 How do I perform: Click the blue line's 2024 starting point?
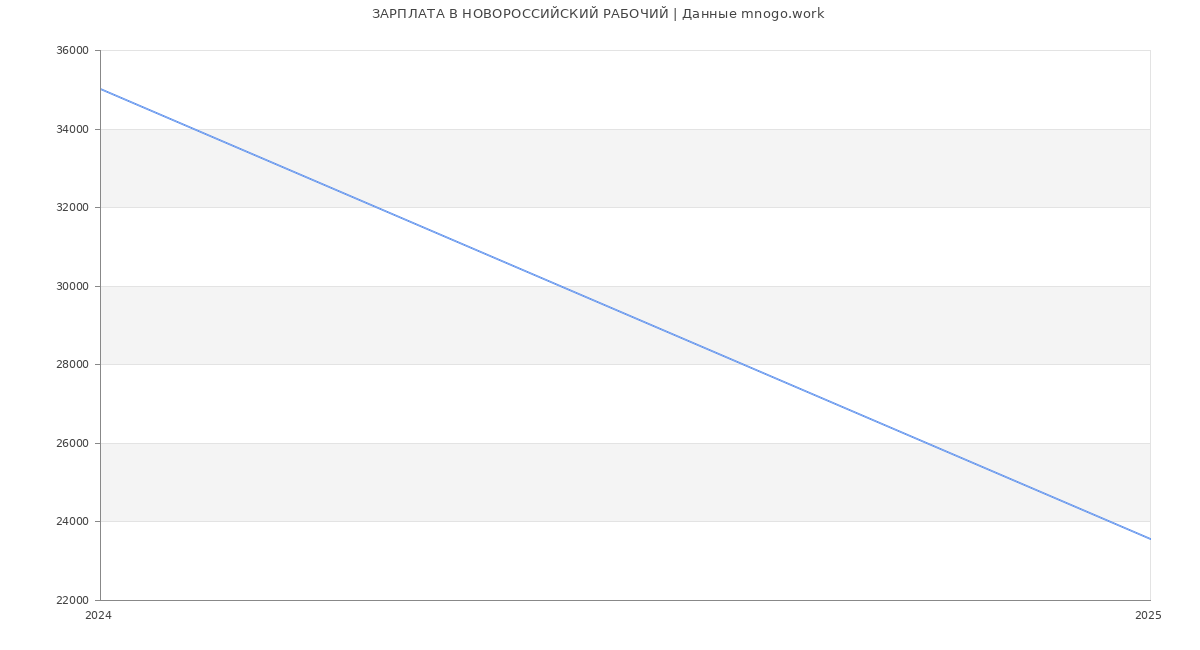coord(101,89)
